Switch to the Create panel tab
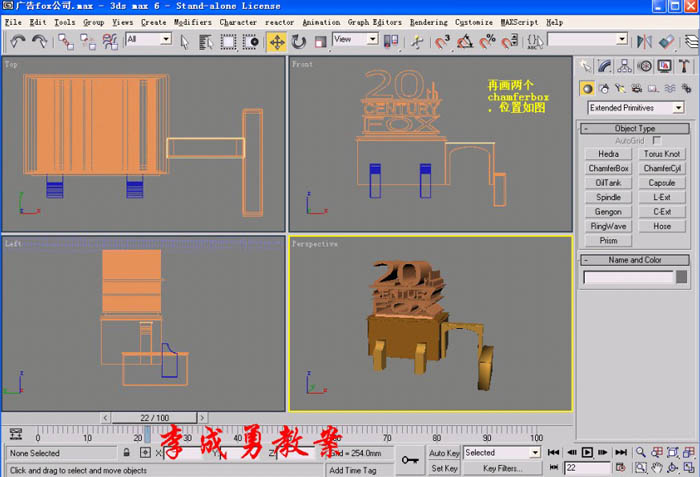700x477 pixels. coord(585,66)
